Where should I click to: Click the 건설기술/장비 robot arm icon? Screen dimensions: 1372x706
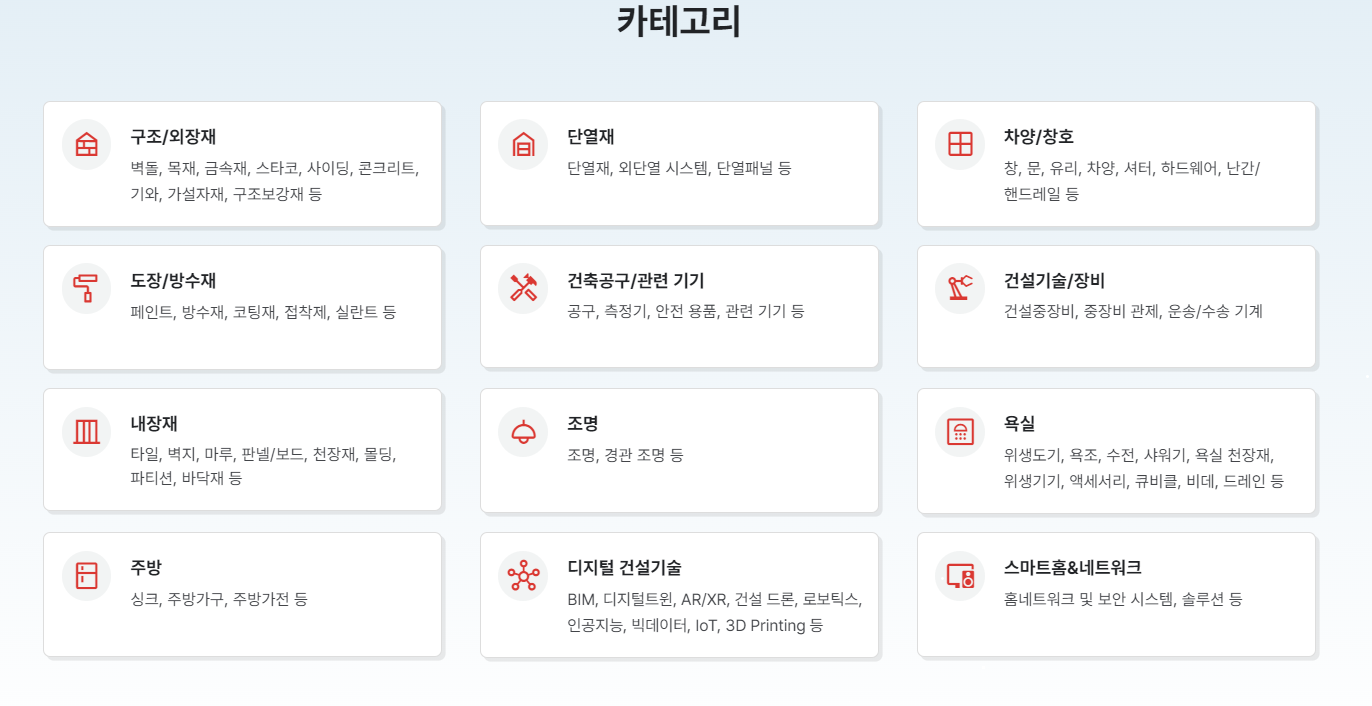(x=960, y=288)
